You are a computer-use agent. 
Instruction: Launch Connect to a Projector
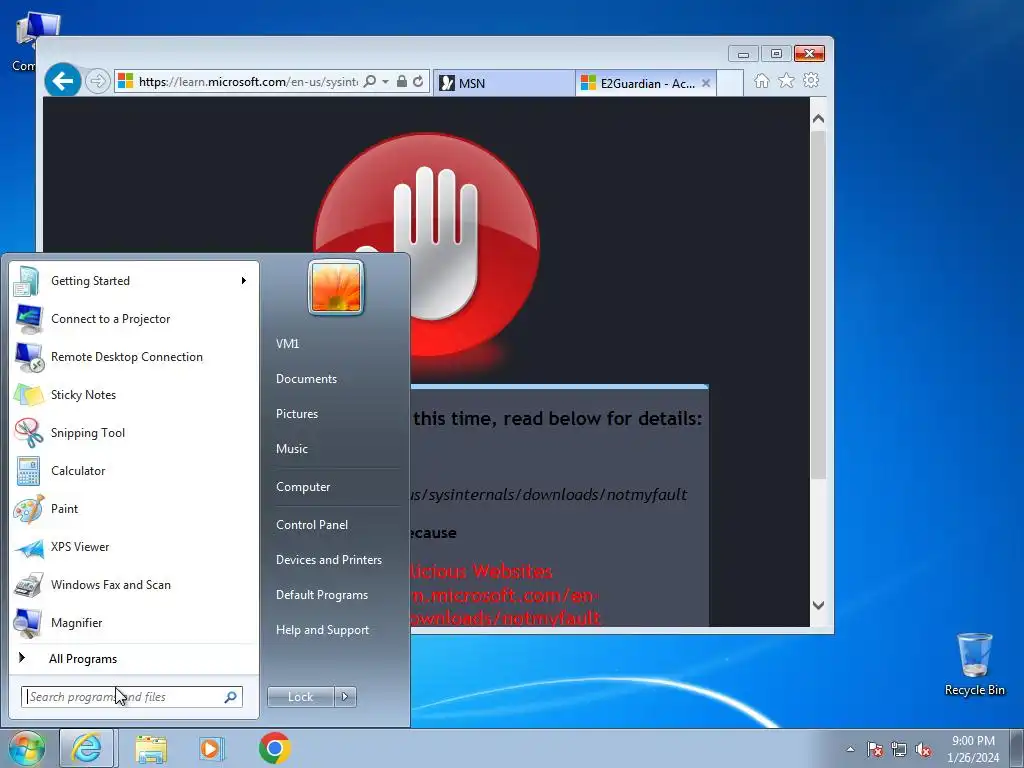point(133,319)
